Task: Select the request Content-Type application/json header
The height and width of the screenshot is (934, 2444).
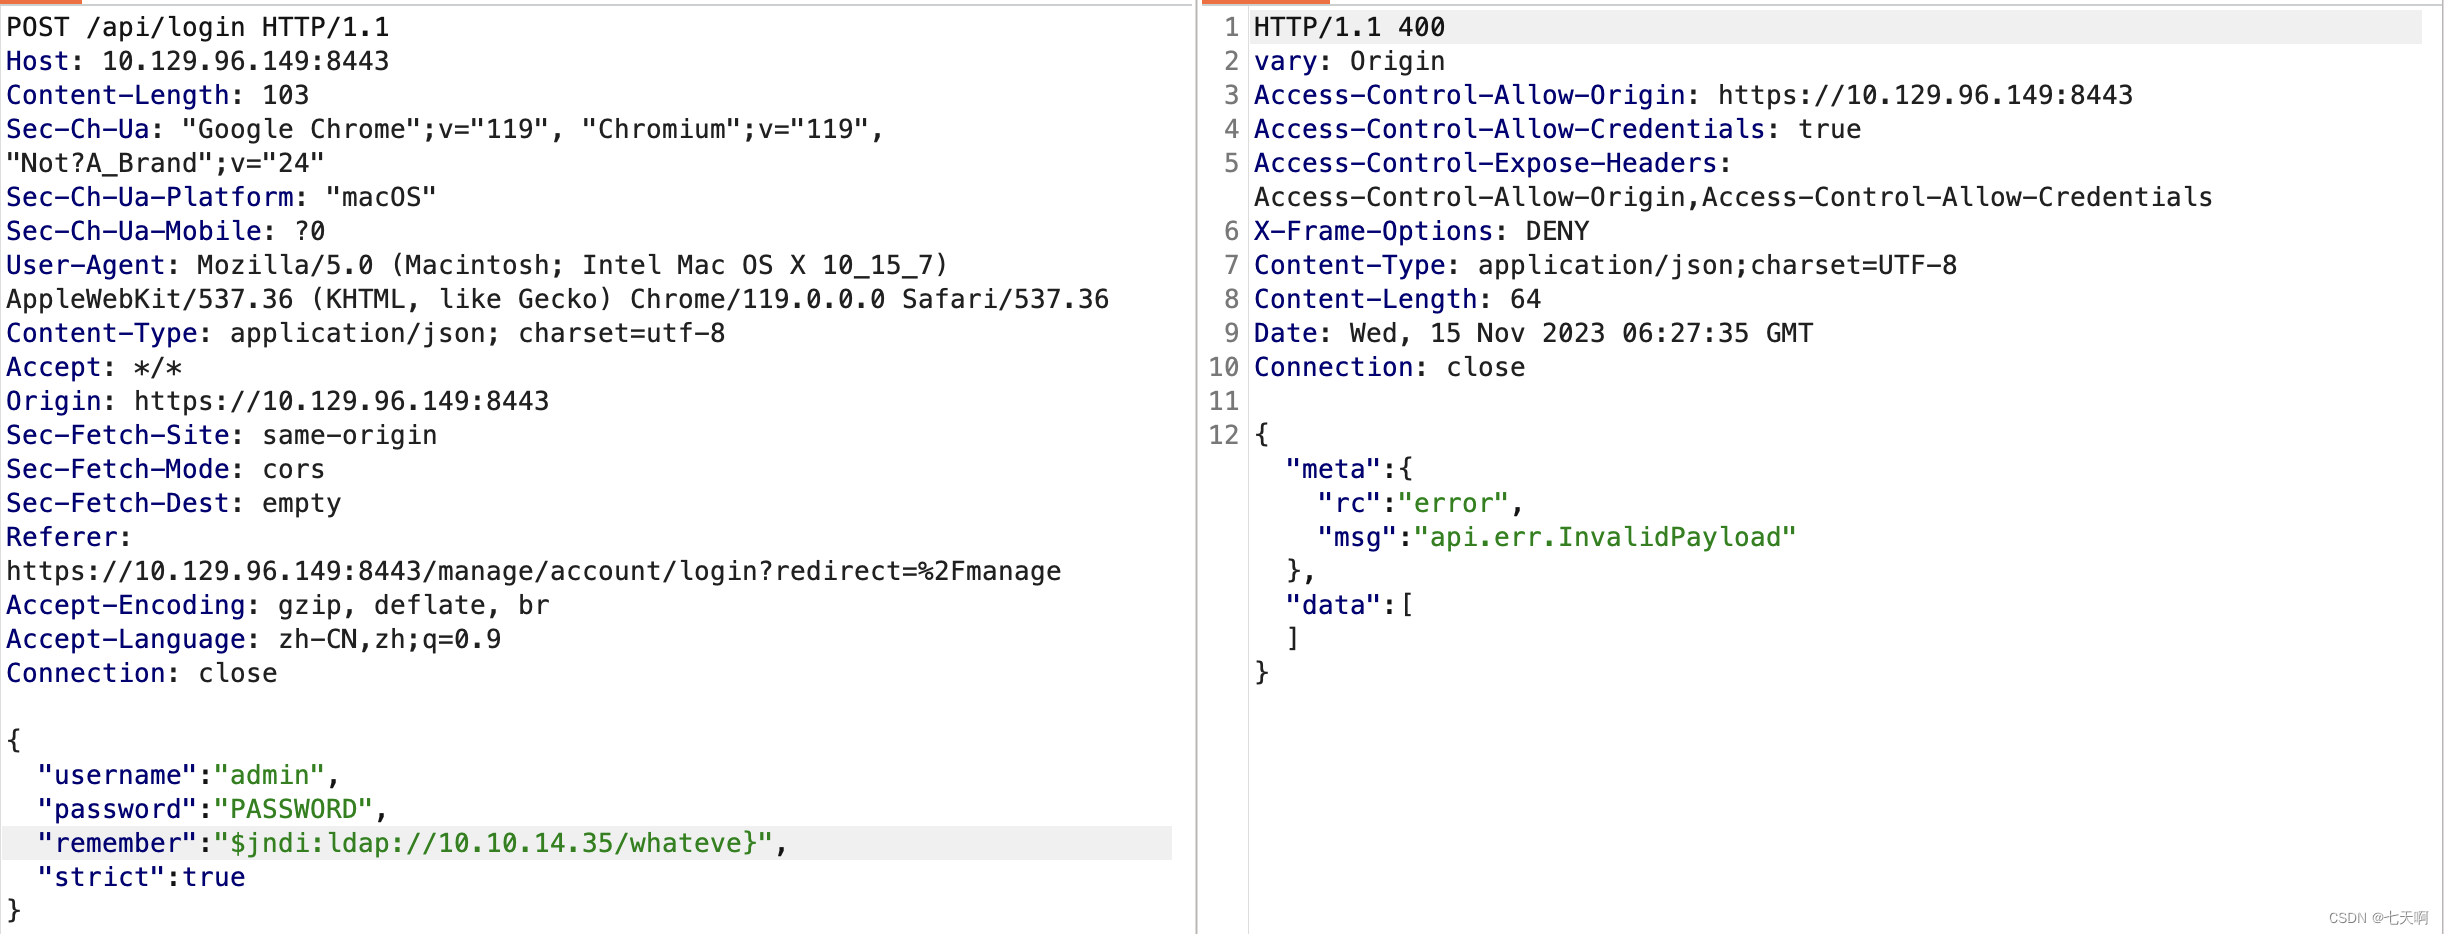Action: coord(366,333)
